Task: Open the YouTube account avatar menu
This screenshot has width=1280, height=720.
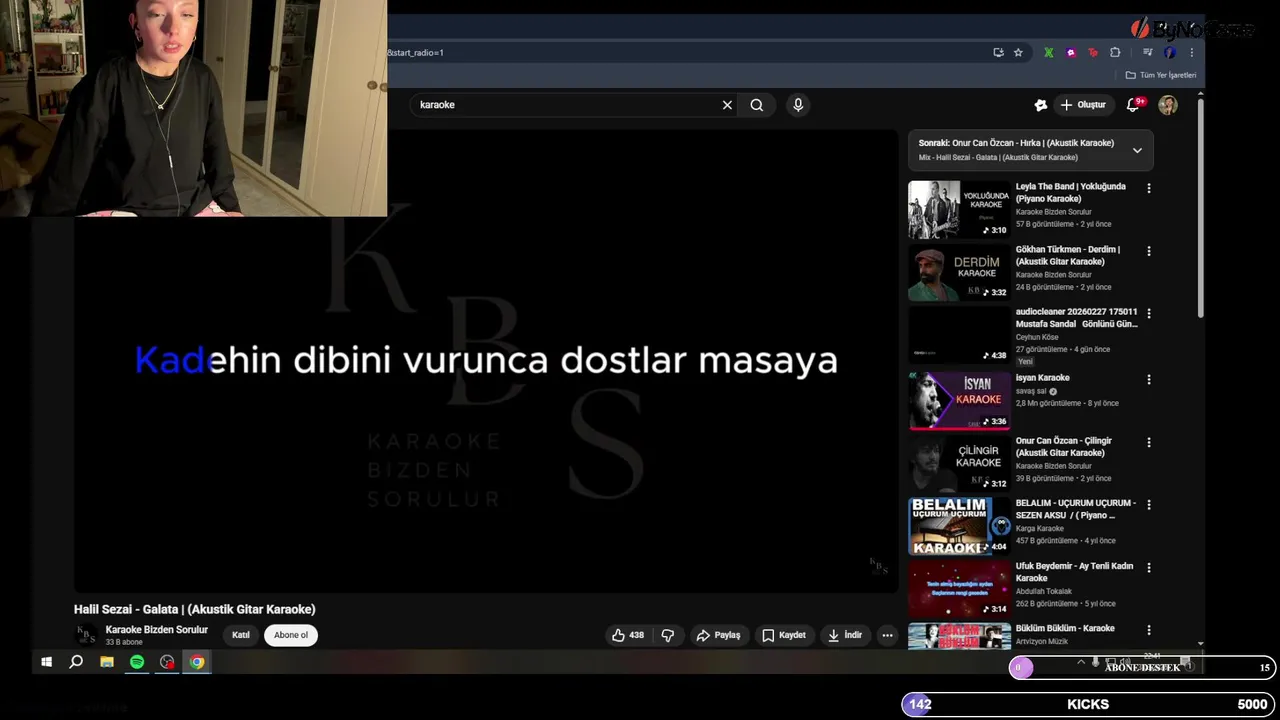Action: pyautogui.click(x=1168, y=105)
